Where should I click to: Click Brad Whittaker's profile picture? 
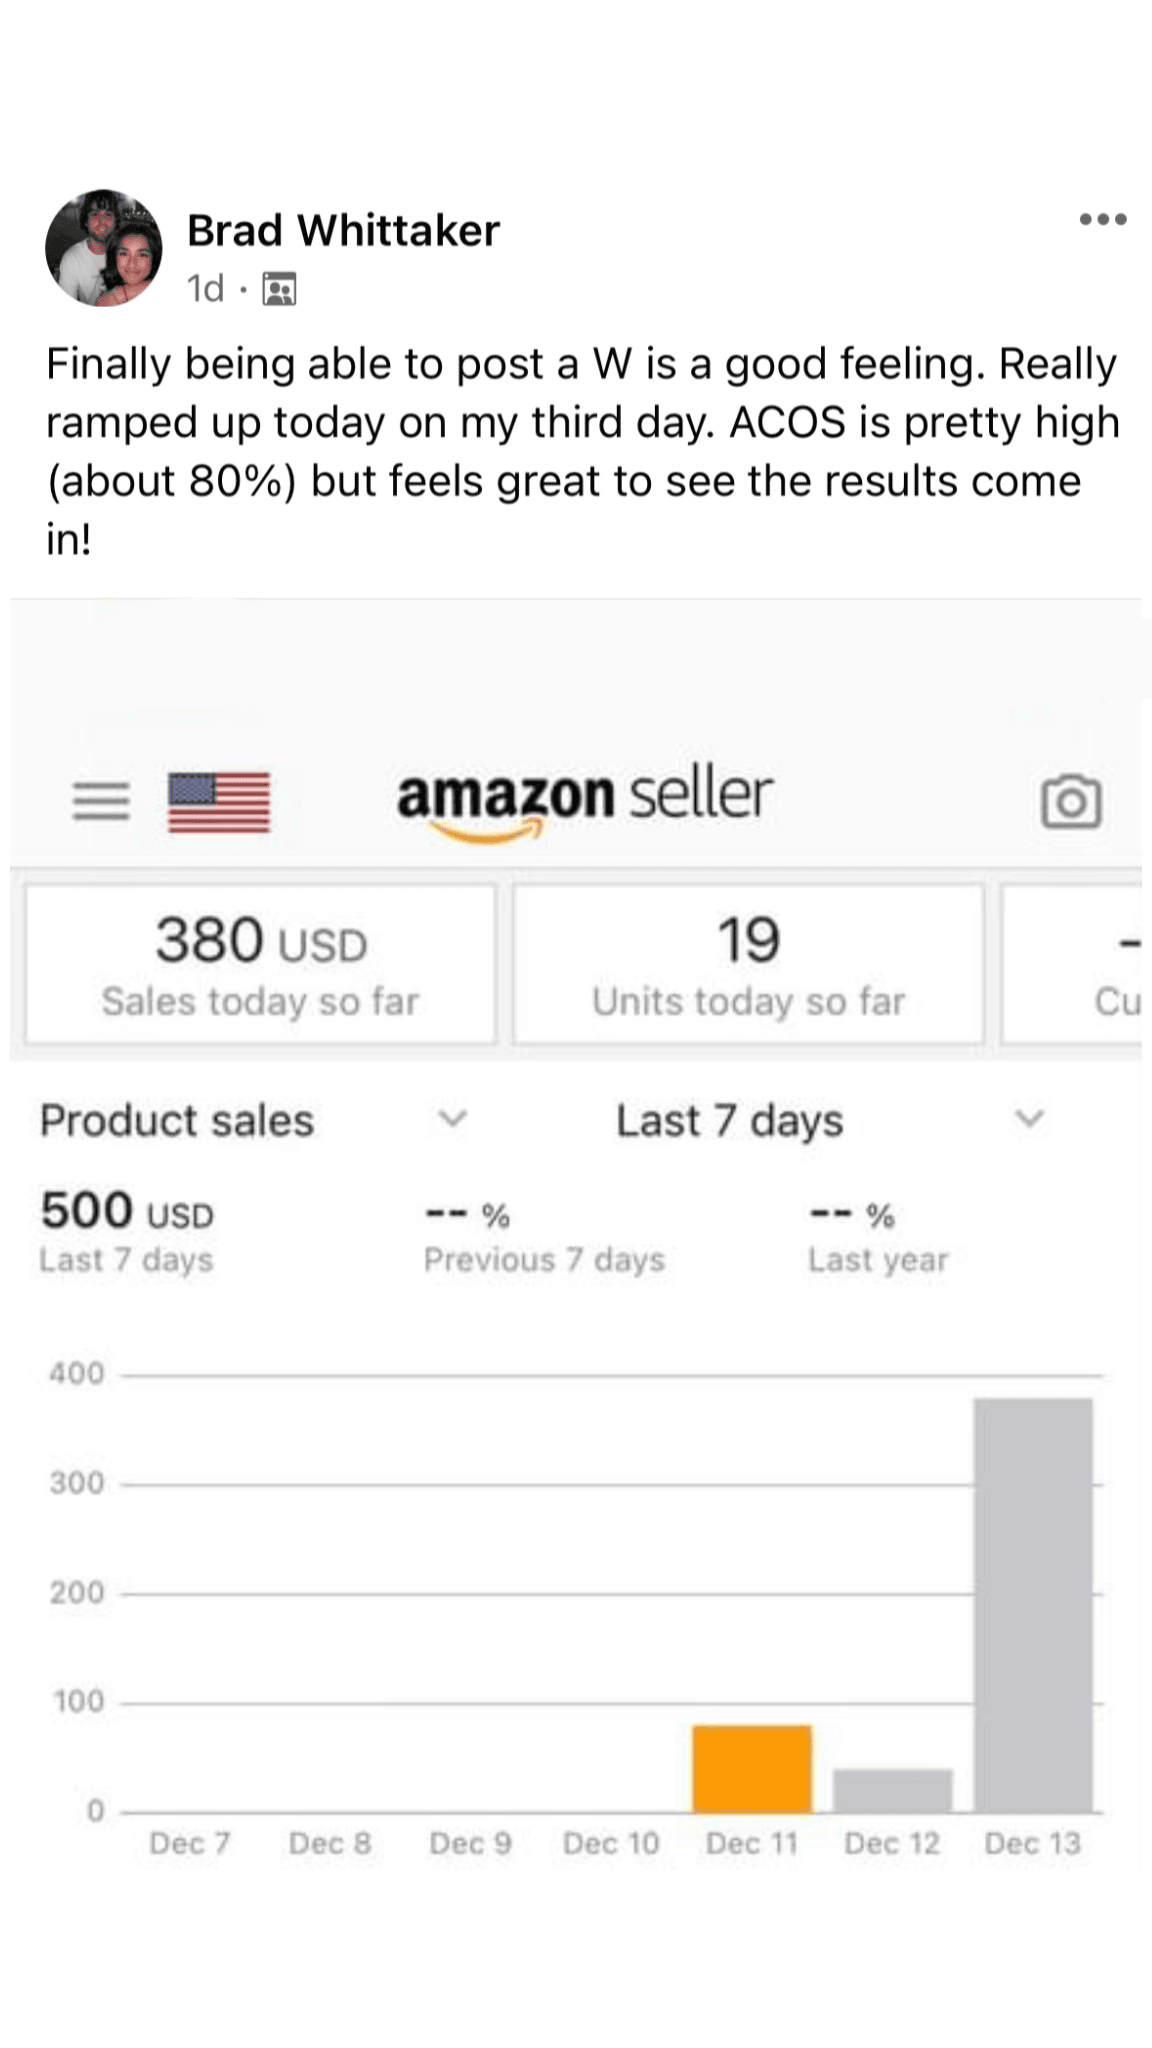pos(104,248)
